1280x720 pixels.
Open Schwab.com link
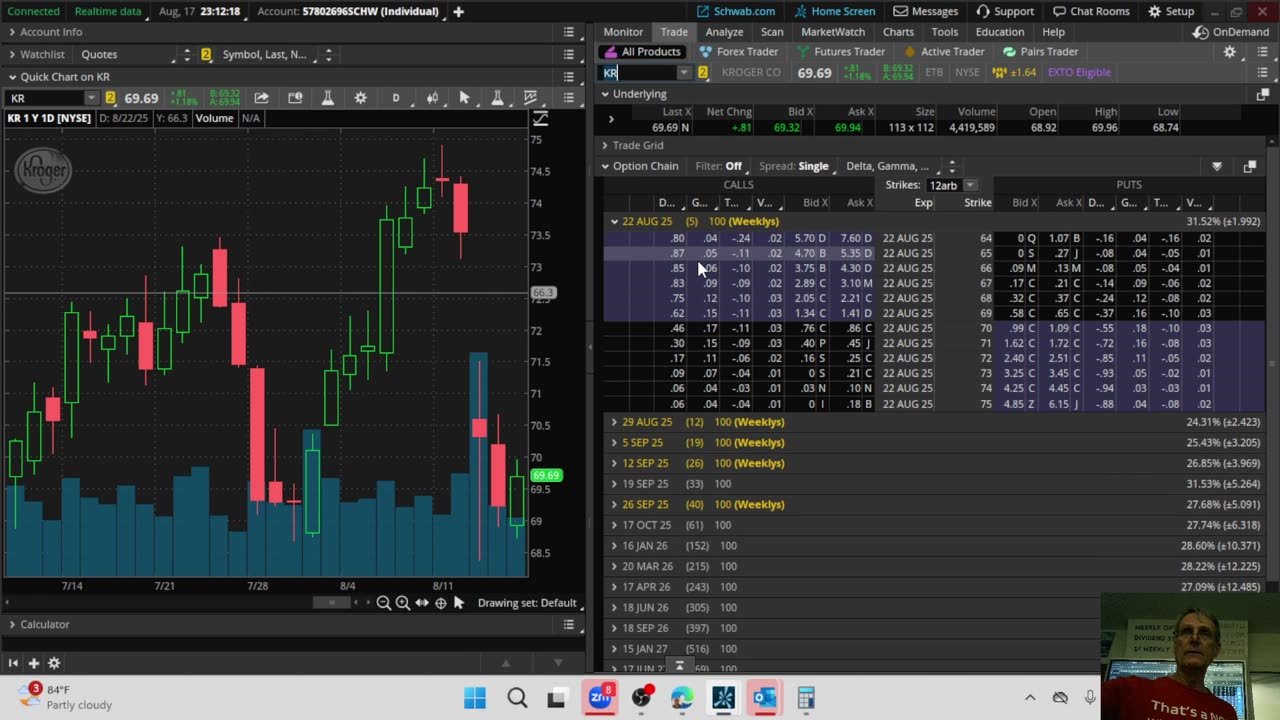point(736,11)
